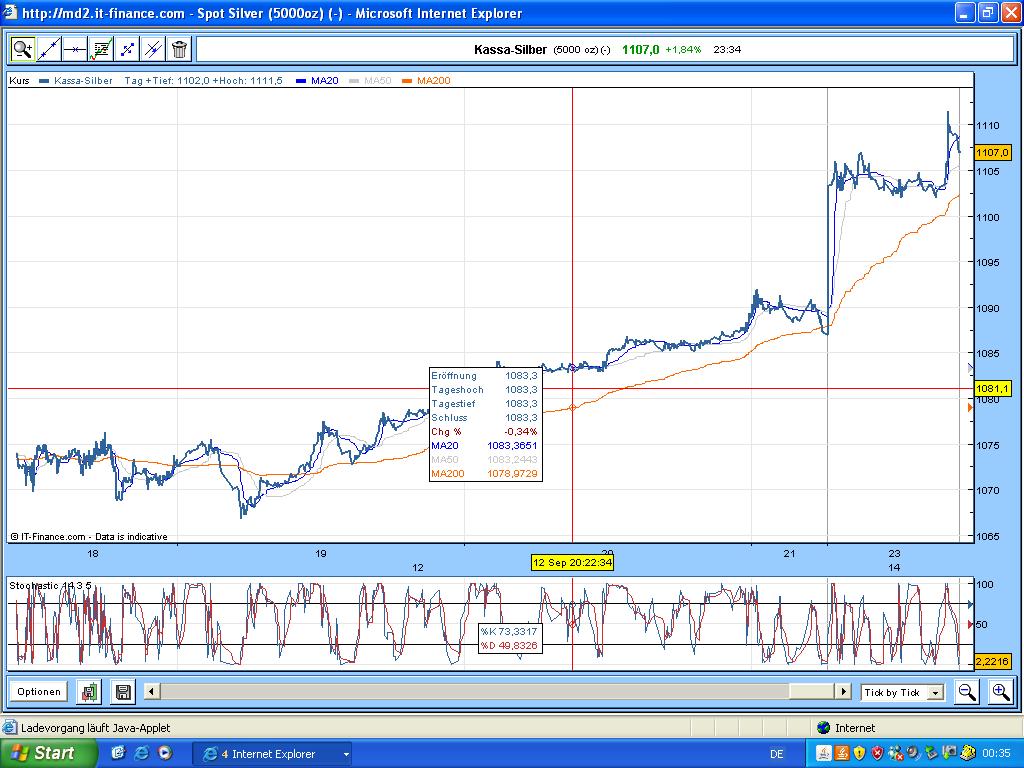This screenshot has width=1024, height=768.
Task: Click the scrollbar left arrow
Action: click(x=152, y=691)
